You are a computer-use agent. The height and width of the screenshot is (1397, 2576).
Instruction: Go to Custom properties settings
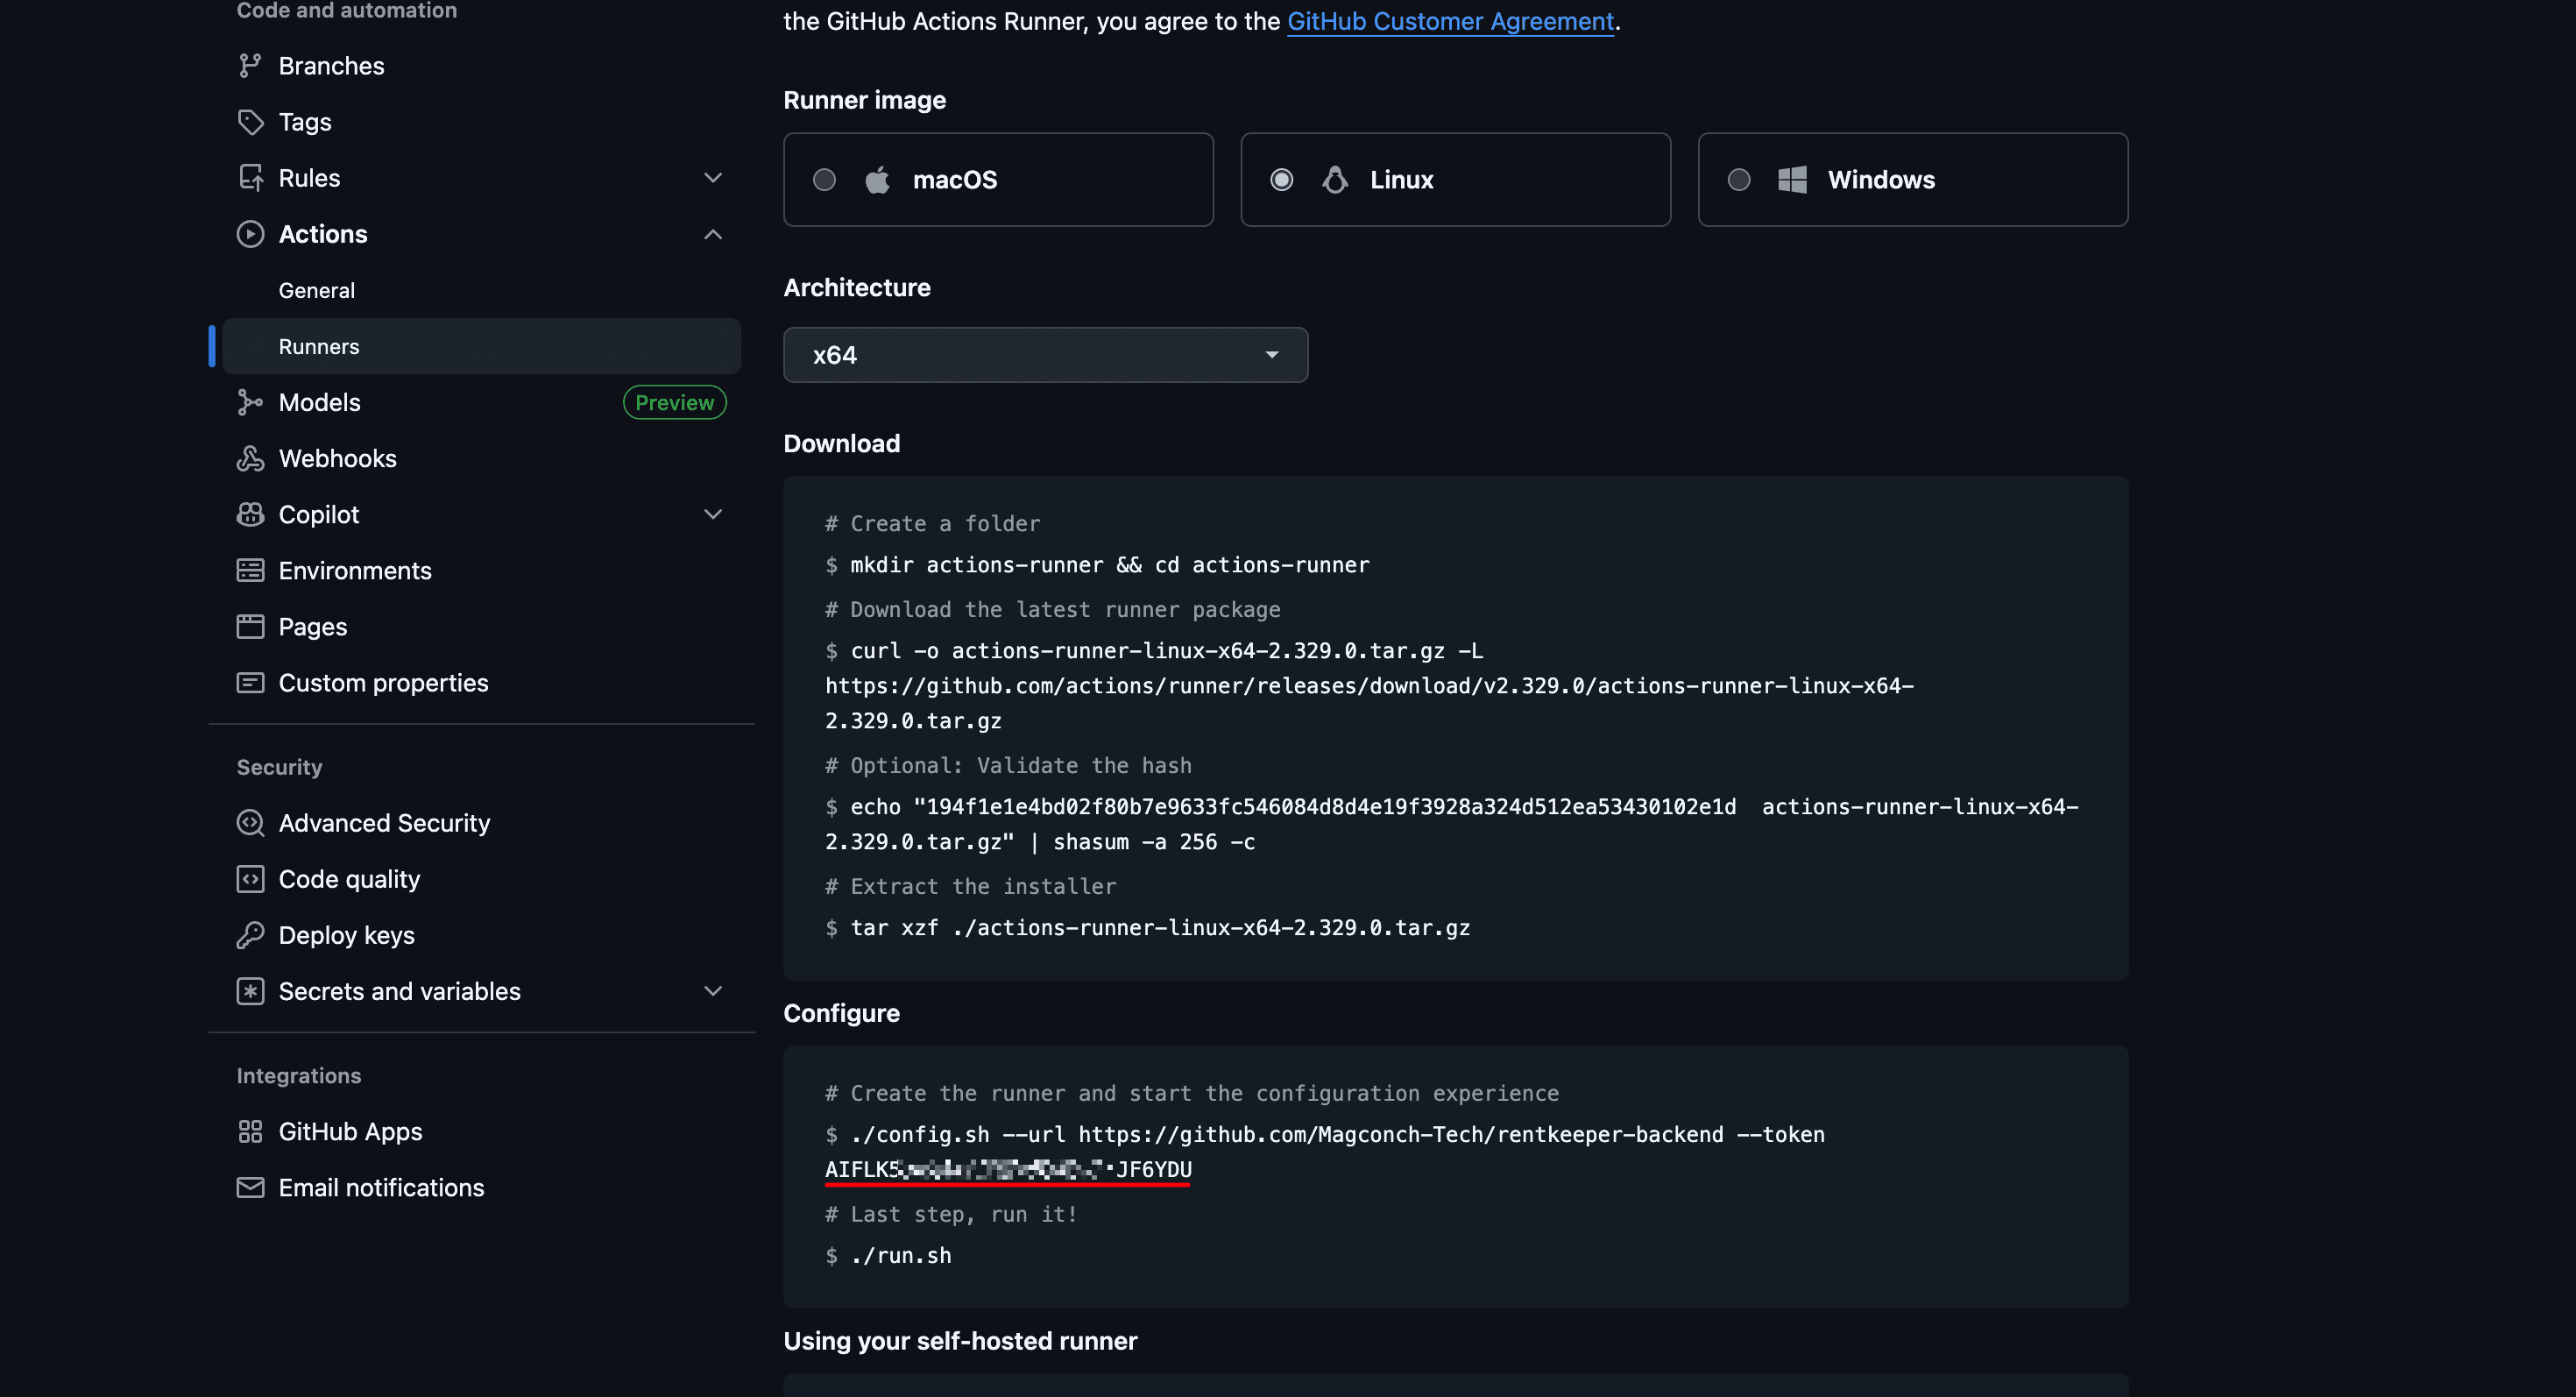coord(383,683)
